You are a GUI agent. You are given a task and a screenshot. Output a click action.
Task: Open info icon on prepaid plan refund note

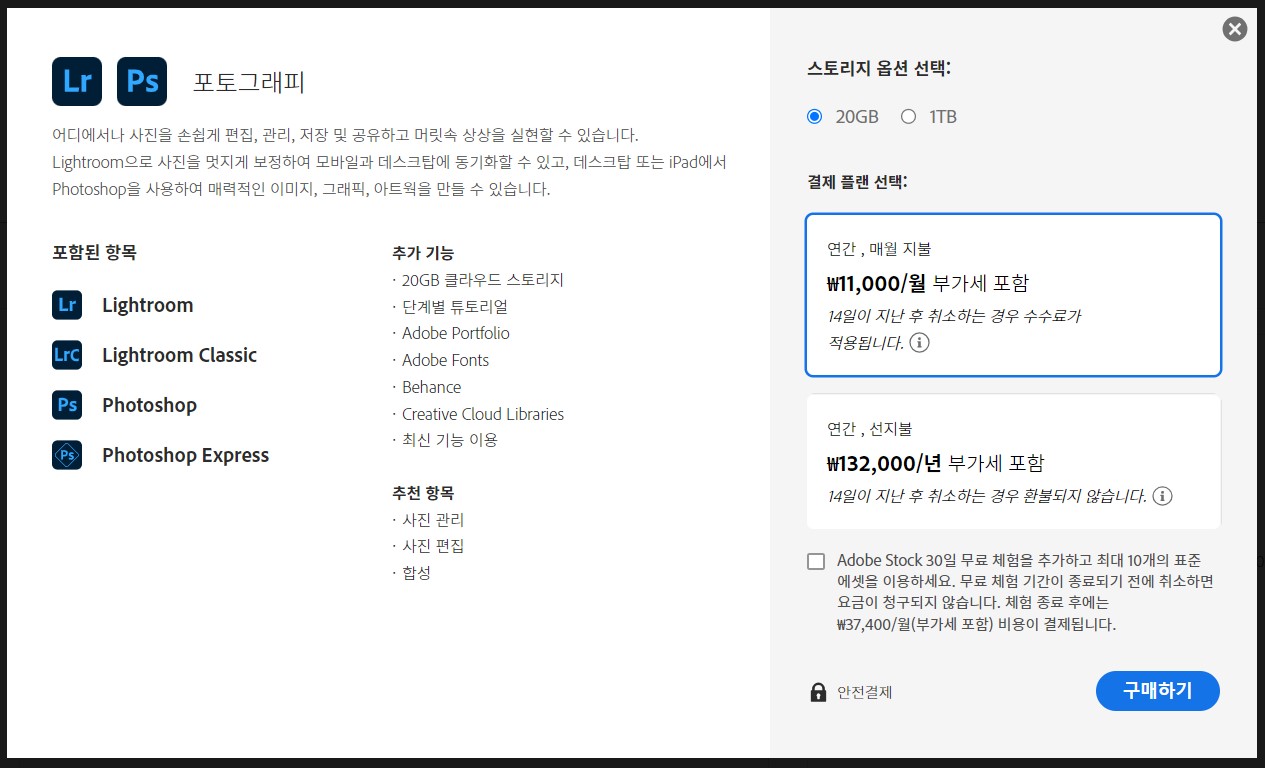click(x=1162, y=496)
